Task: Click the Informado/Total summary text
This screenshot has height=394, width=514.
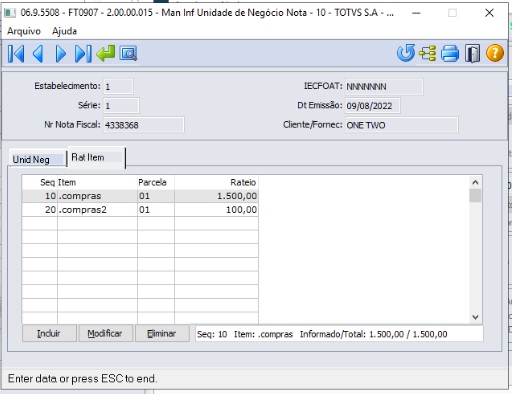Action: [x=373, y=334]
